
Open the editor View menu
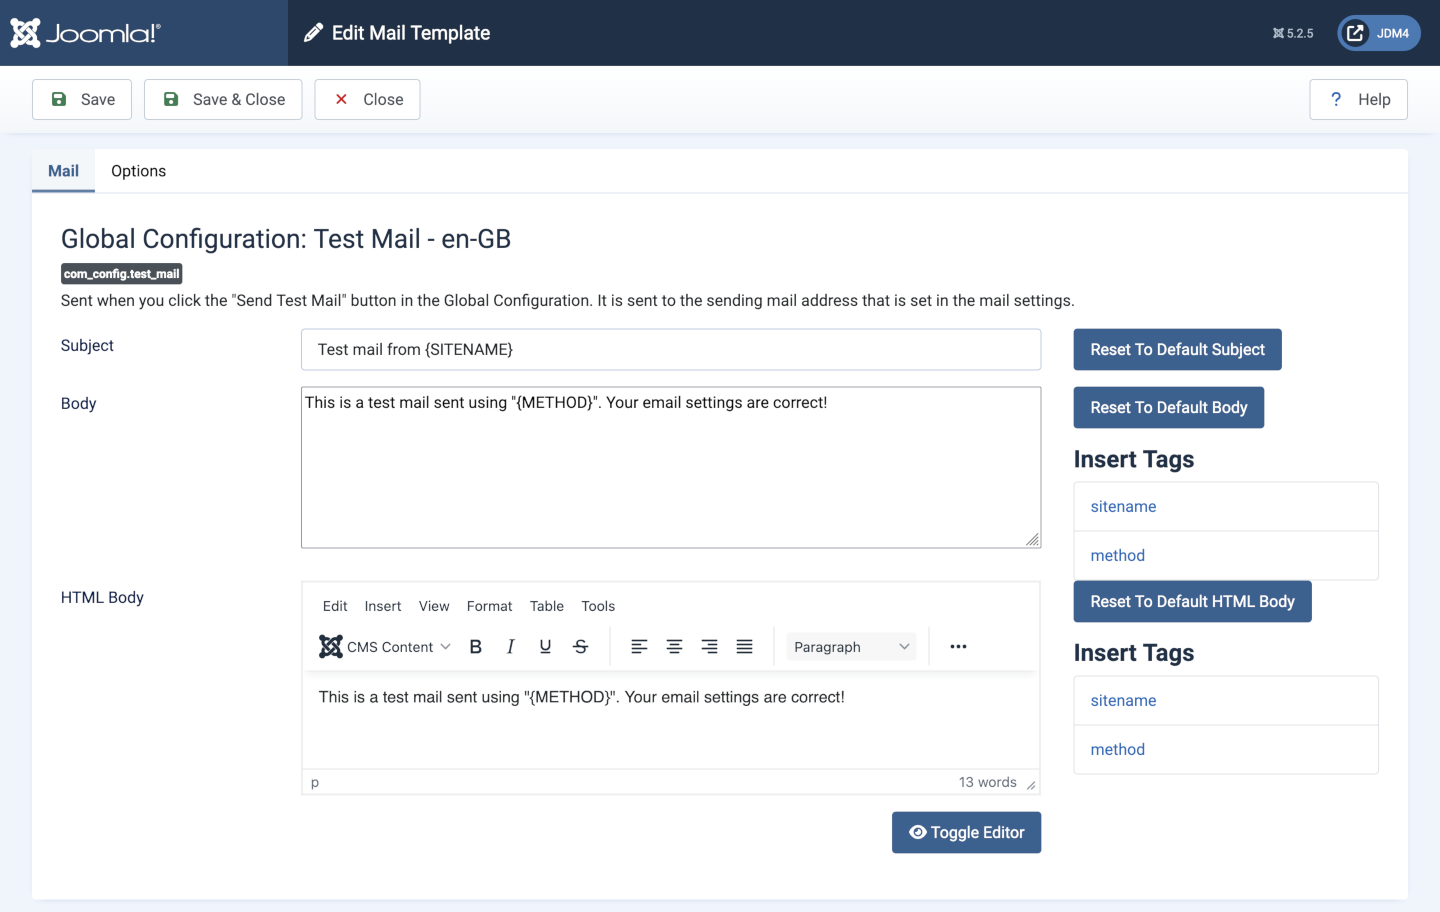[x=434, y=606]
